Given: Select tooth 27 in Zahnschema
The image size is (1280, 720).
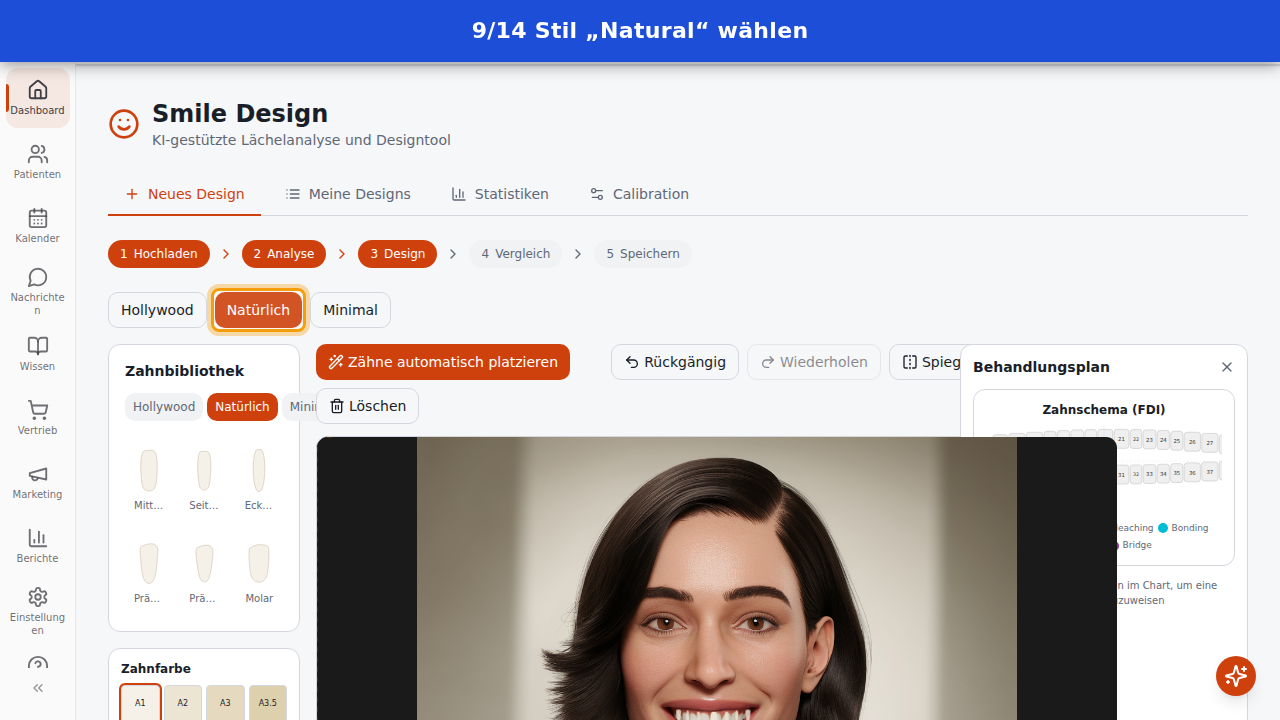Looking at the screenshot, I should pyautogui.click(x=1210, y=443).
